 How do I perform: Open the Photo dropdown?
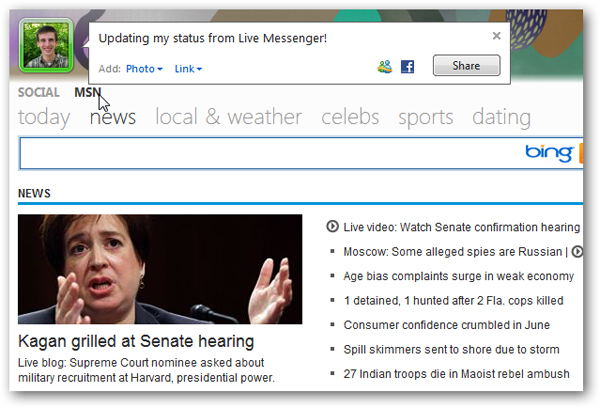(144, 69)
